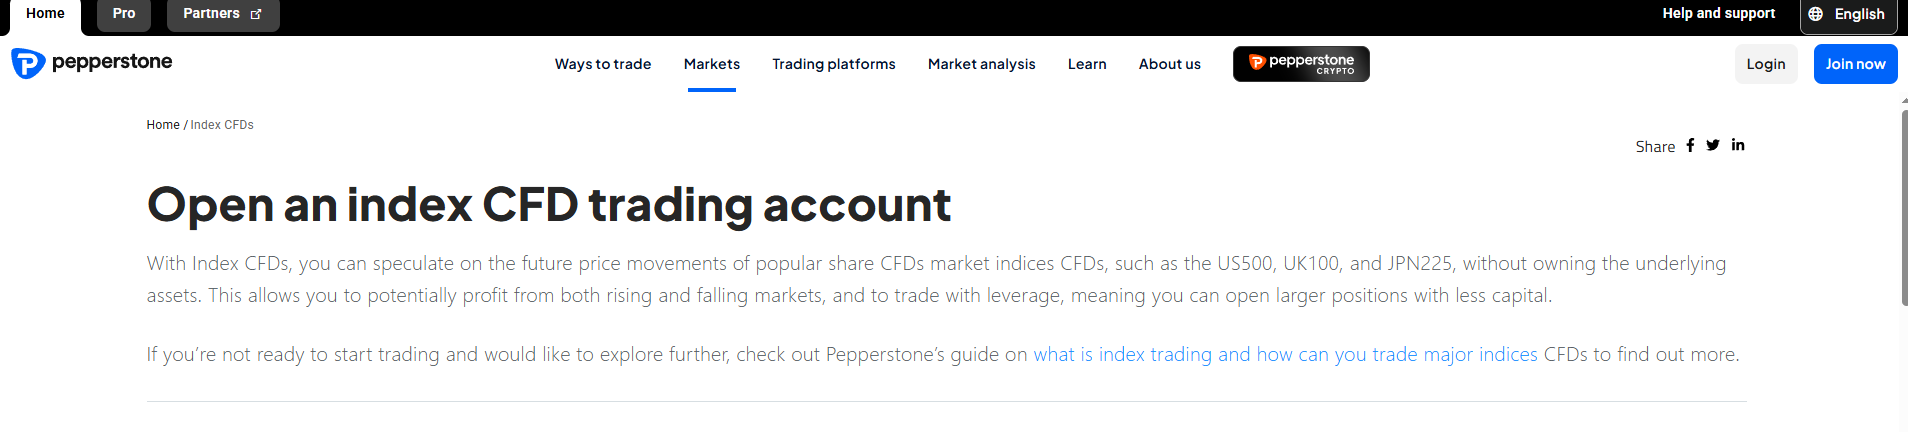Click the Login button

click(1766, 64)
